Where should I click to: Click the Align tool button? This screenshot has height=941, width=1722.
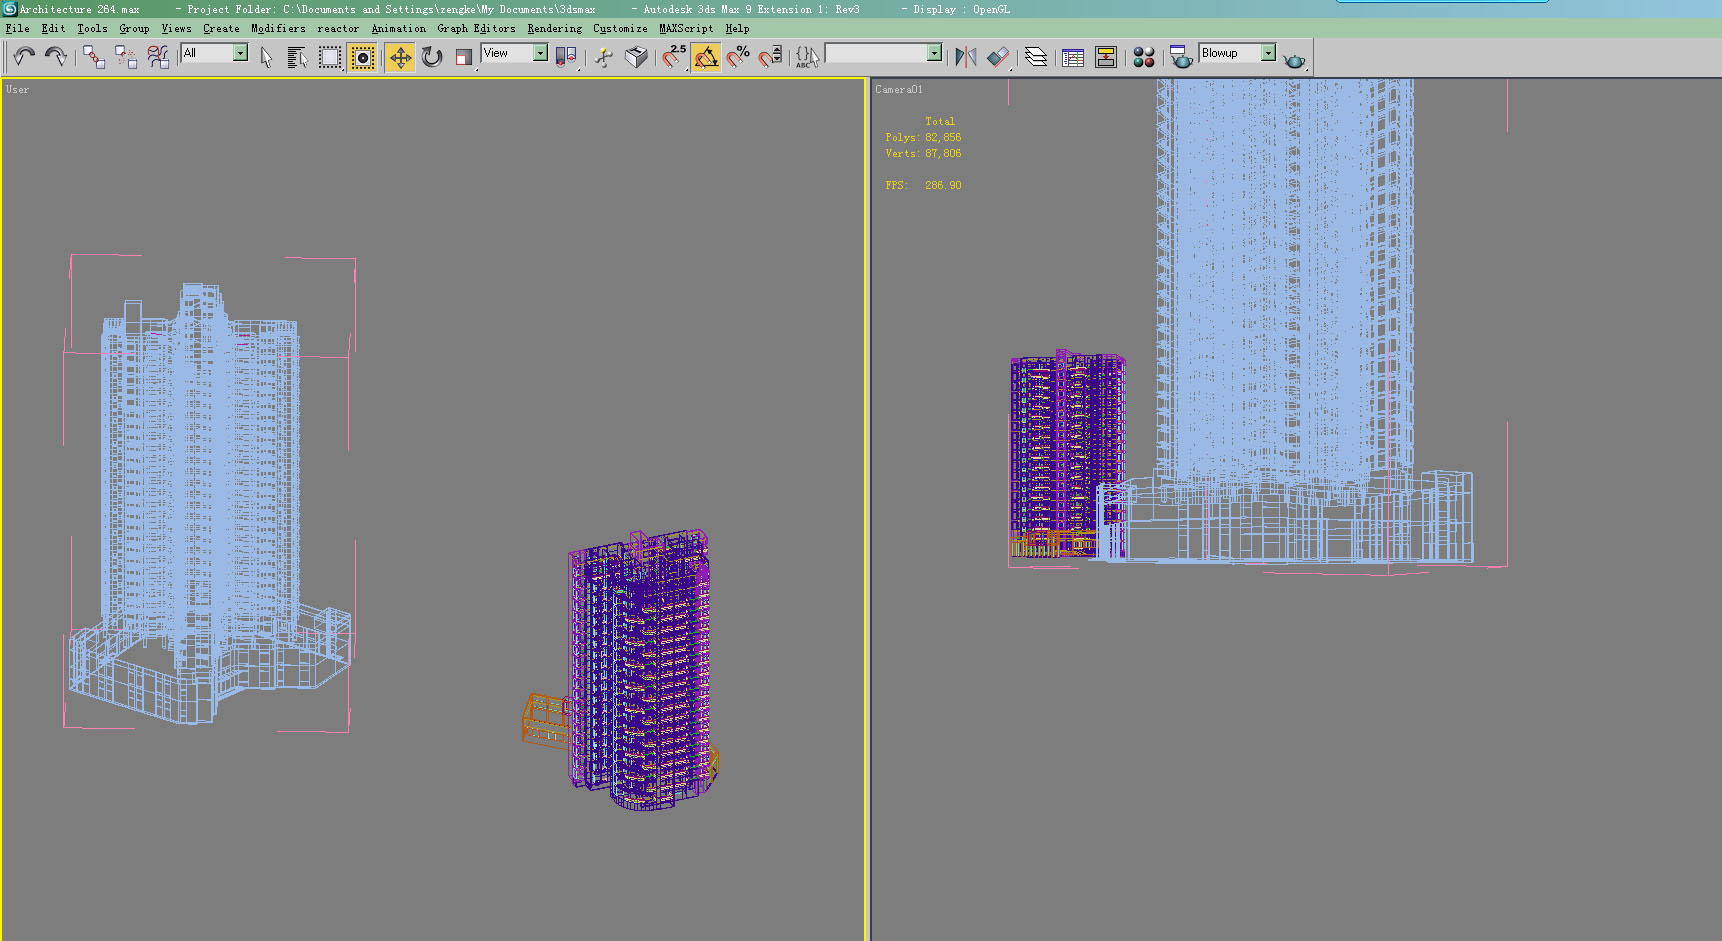998,57
